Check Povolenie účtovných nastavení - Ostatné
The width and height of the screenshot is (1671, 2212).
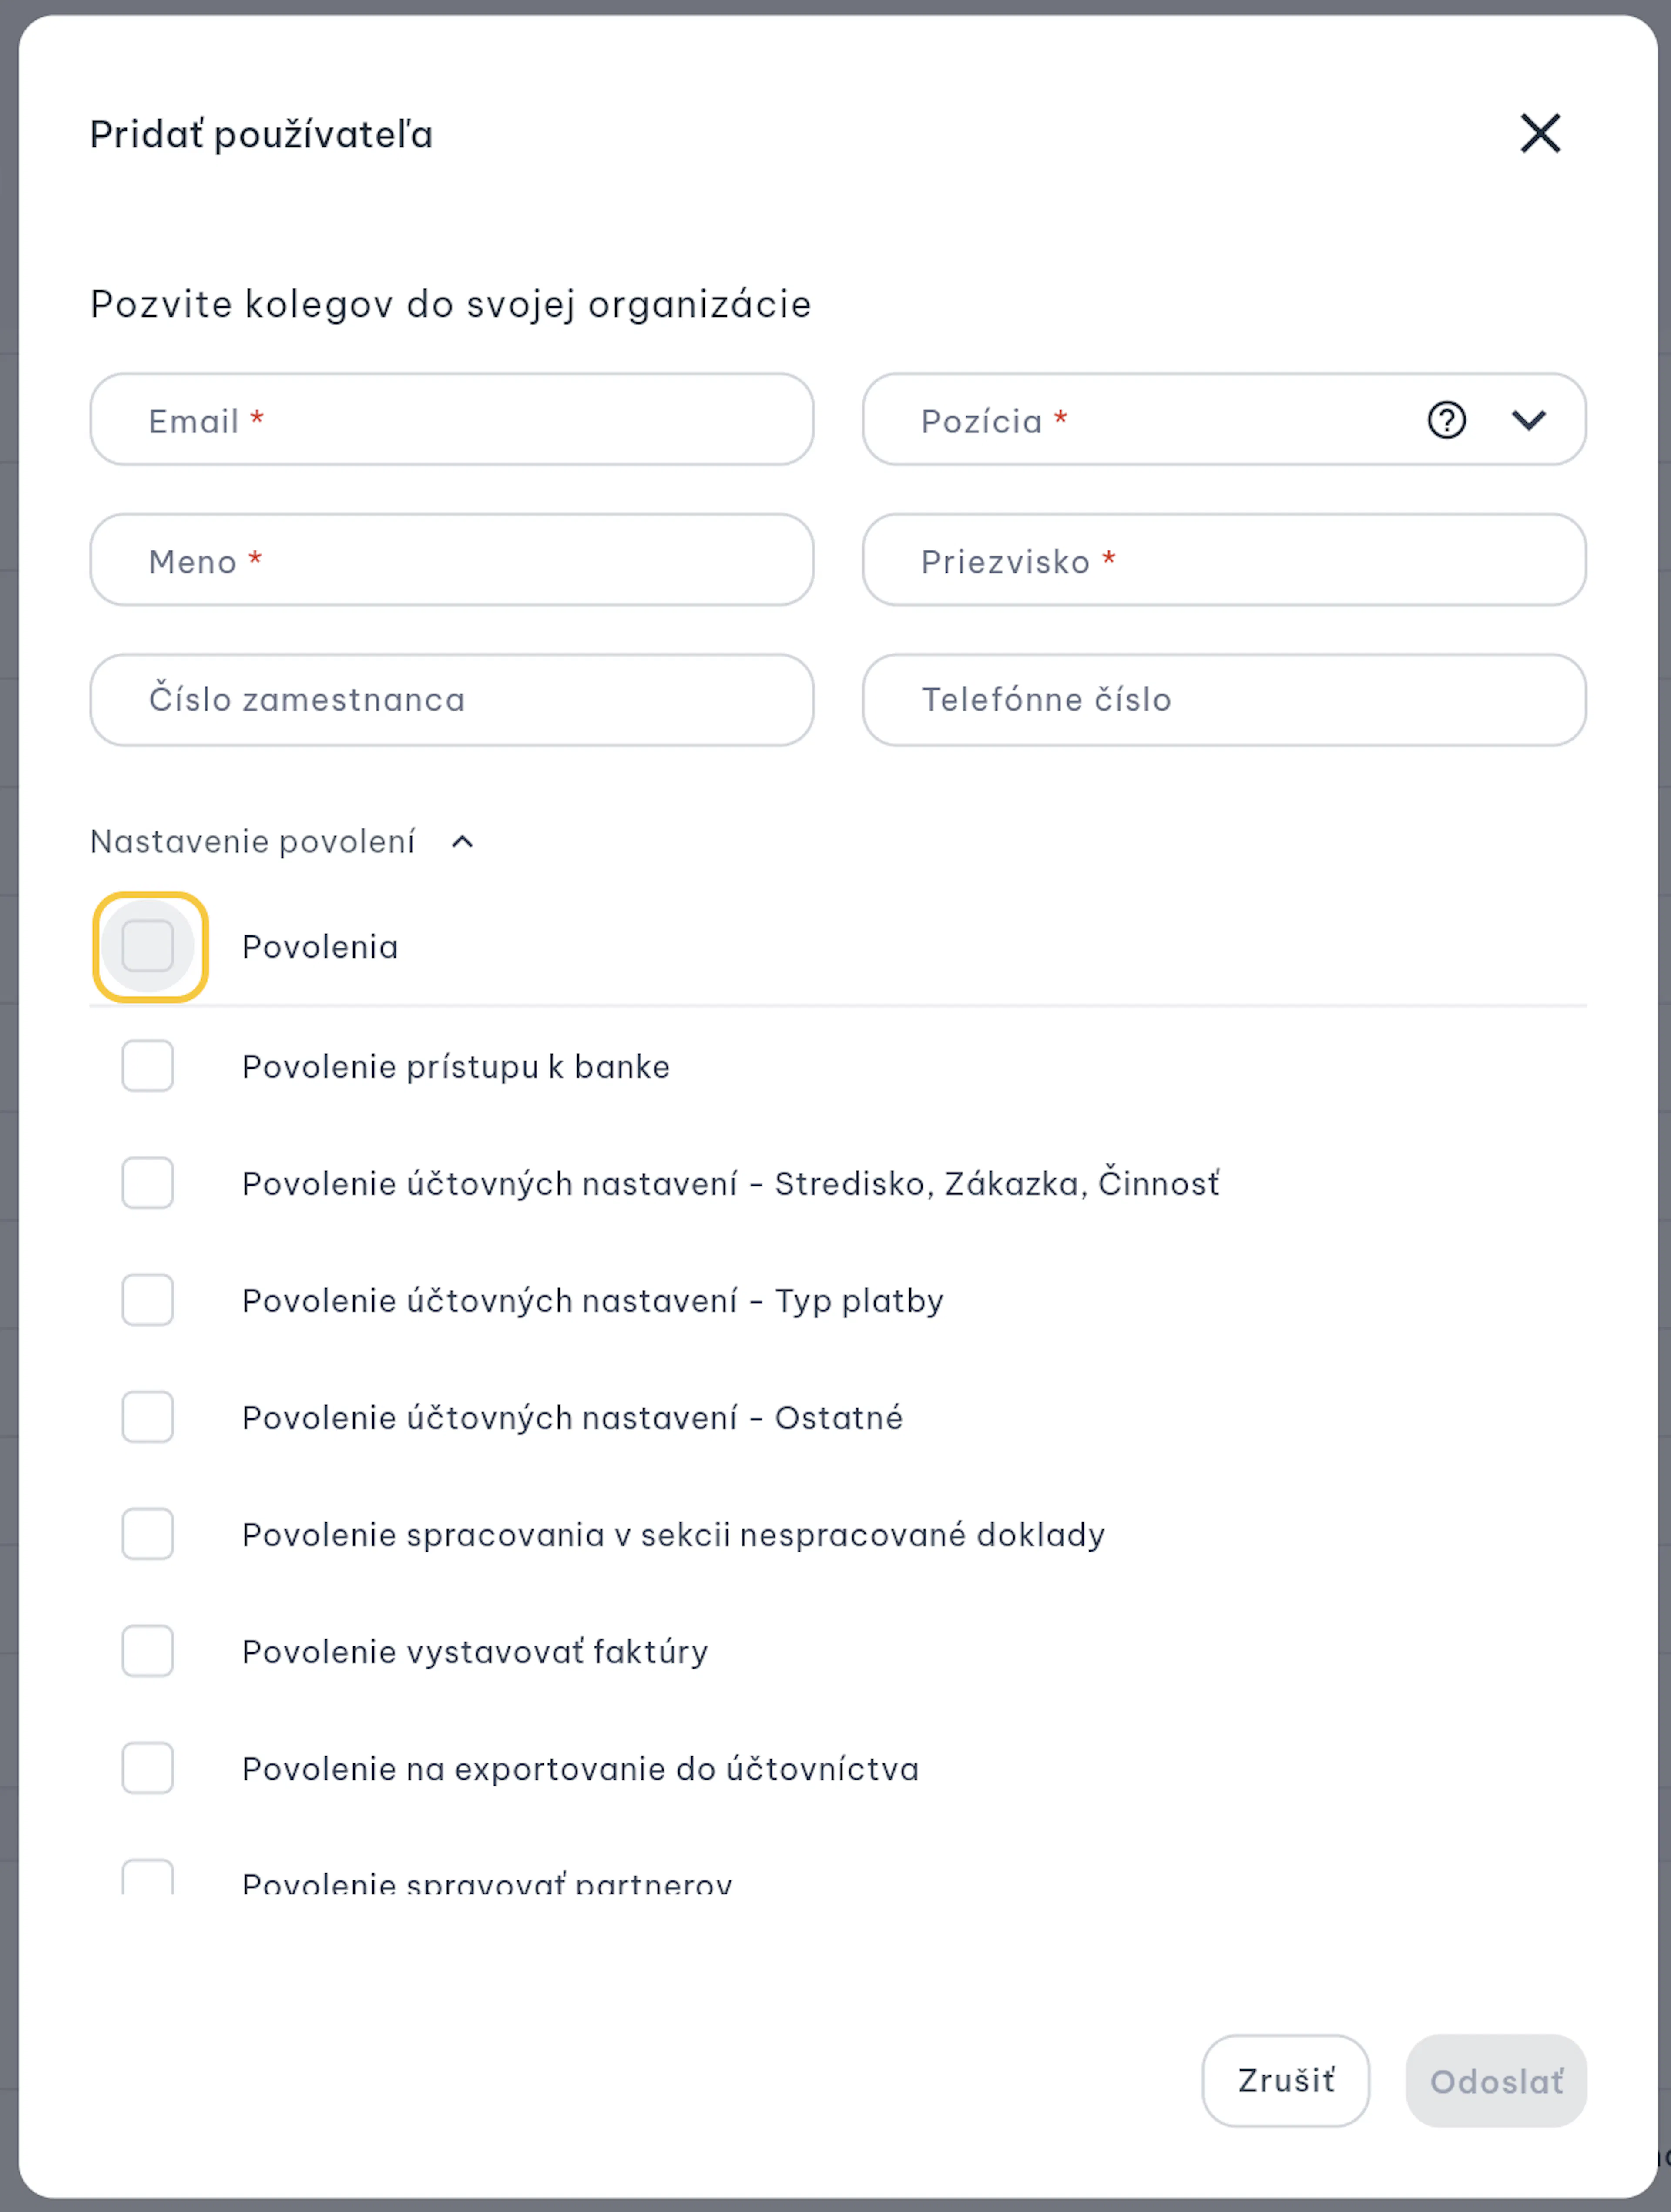(148, 1417)
